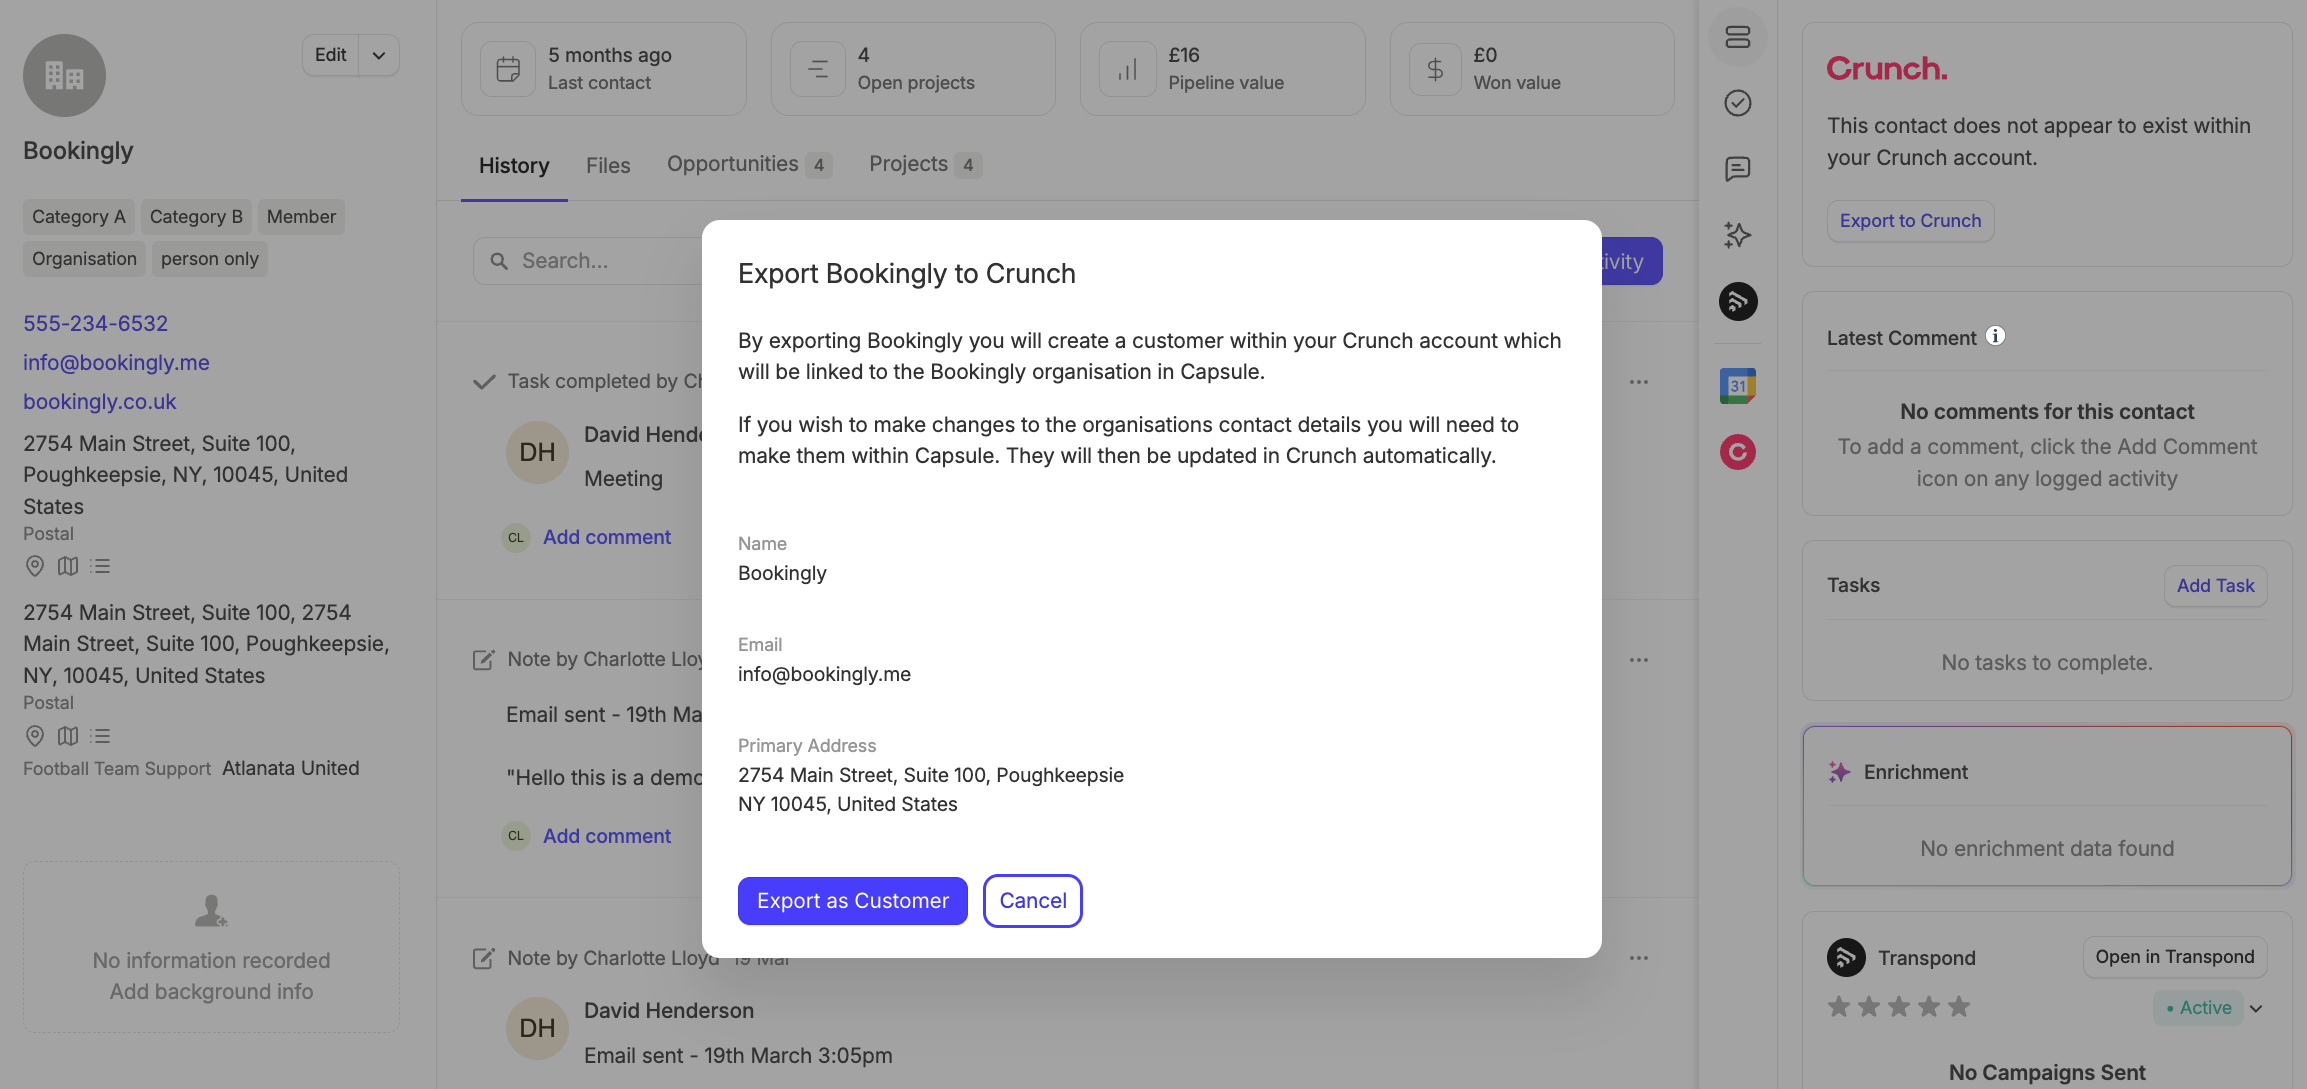Click the Last contact calendar icon
Viewport: 2307px width, 1089px height.
(x=508, y=69)
